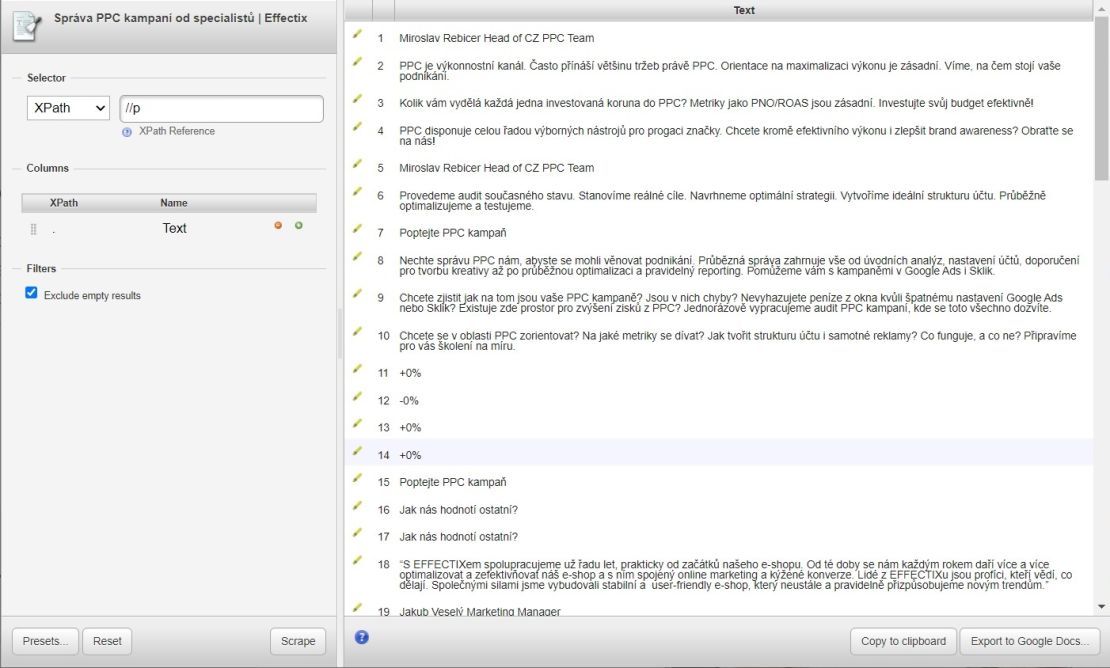Toggle Exclude empty results checkbox

pos(31,293)
